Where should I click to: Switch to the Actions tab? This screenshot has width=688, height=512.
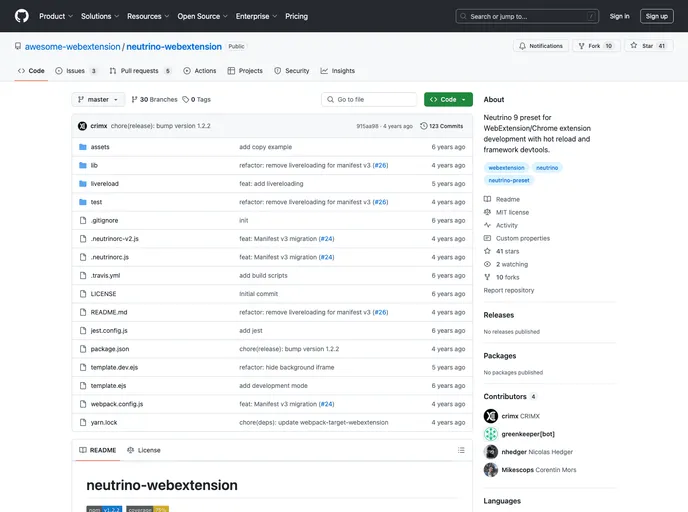[x=200, y=71]
